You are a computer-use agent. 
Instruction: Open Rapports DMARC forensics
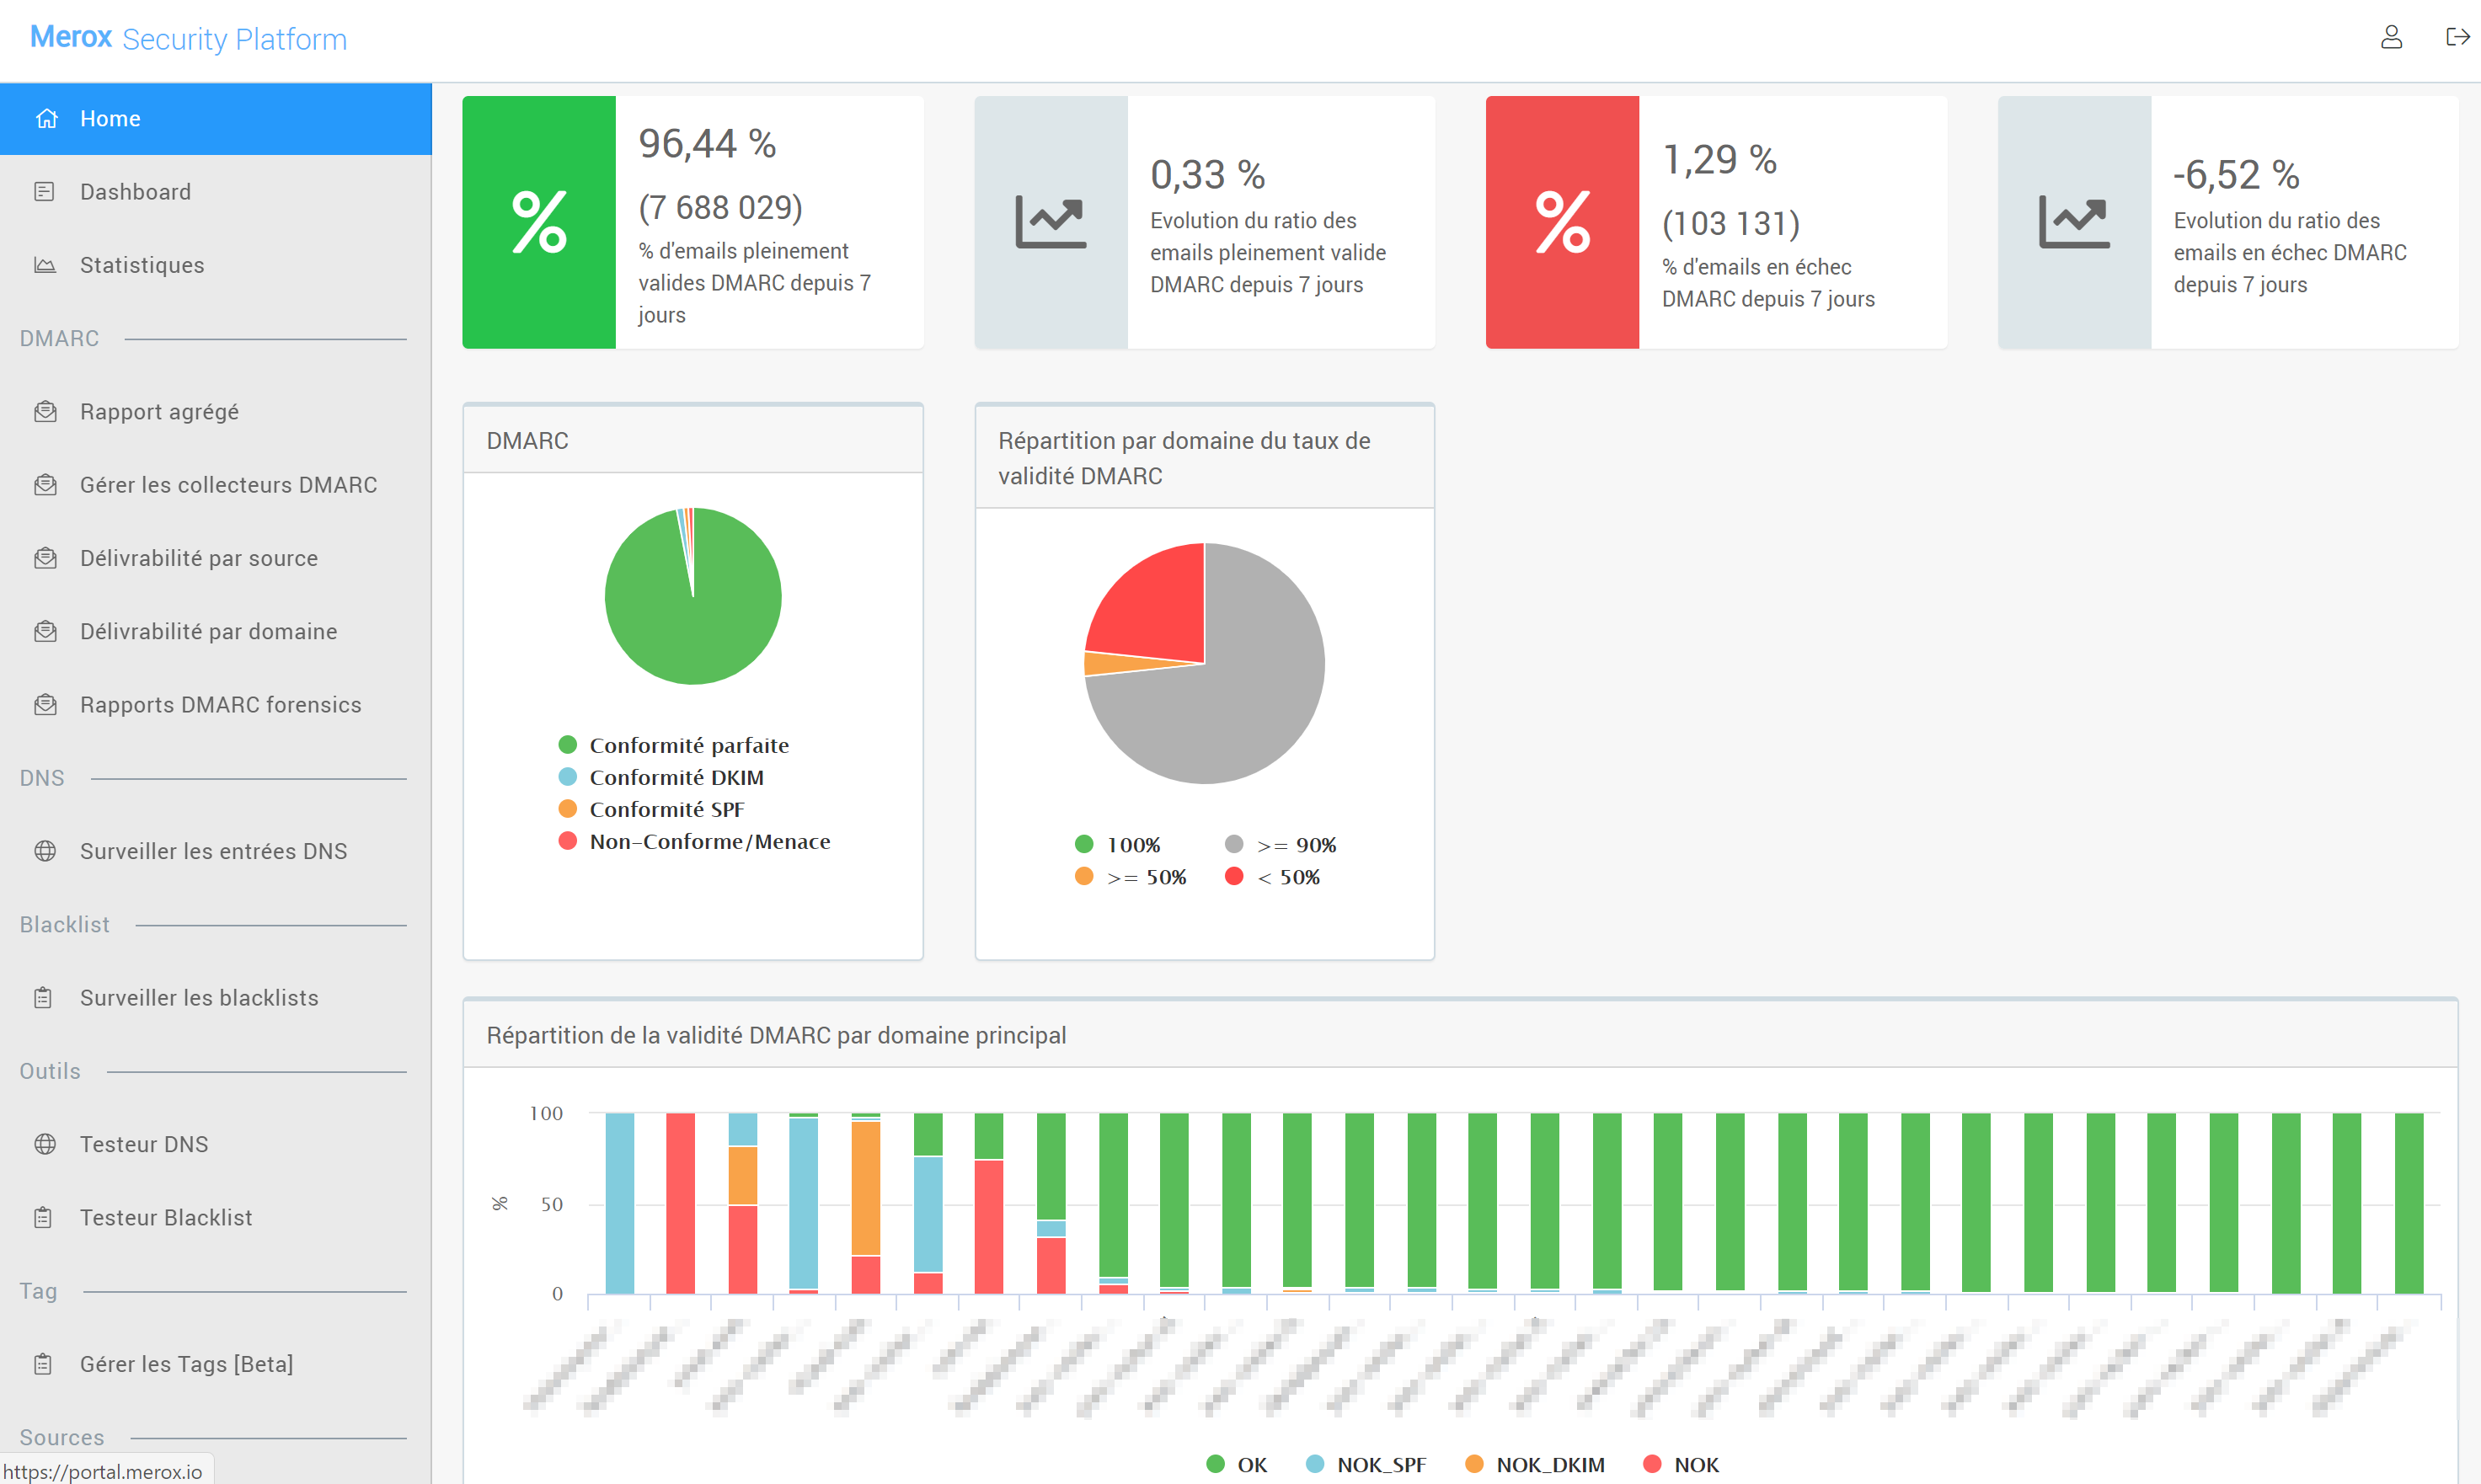[220, 705]
